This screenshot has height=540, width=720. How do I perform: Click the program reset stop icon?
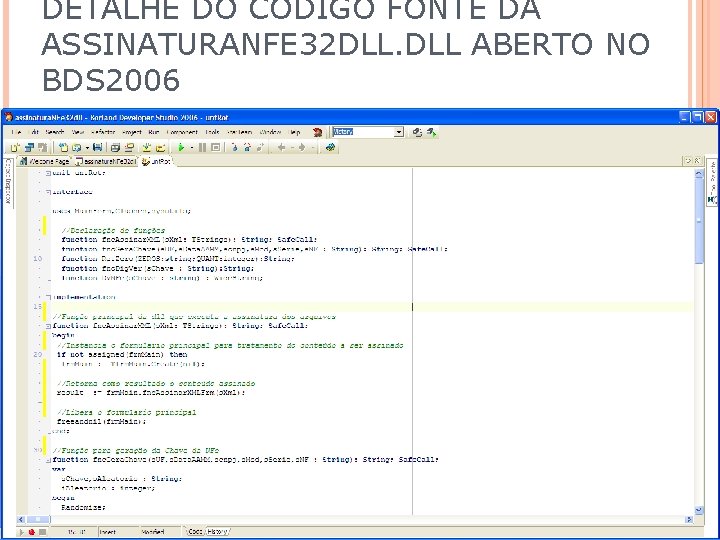click(x=215, y=147)
